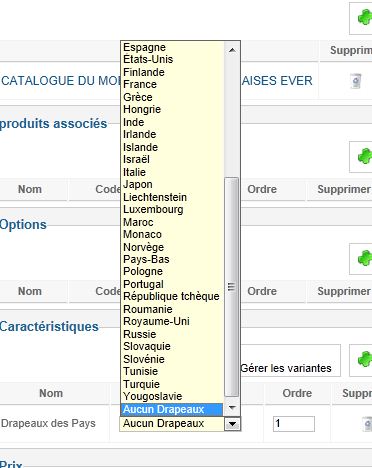Click green add icon beside Gérer les variantes
The image size is (372, 468).
pos(364,359)
